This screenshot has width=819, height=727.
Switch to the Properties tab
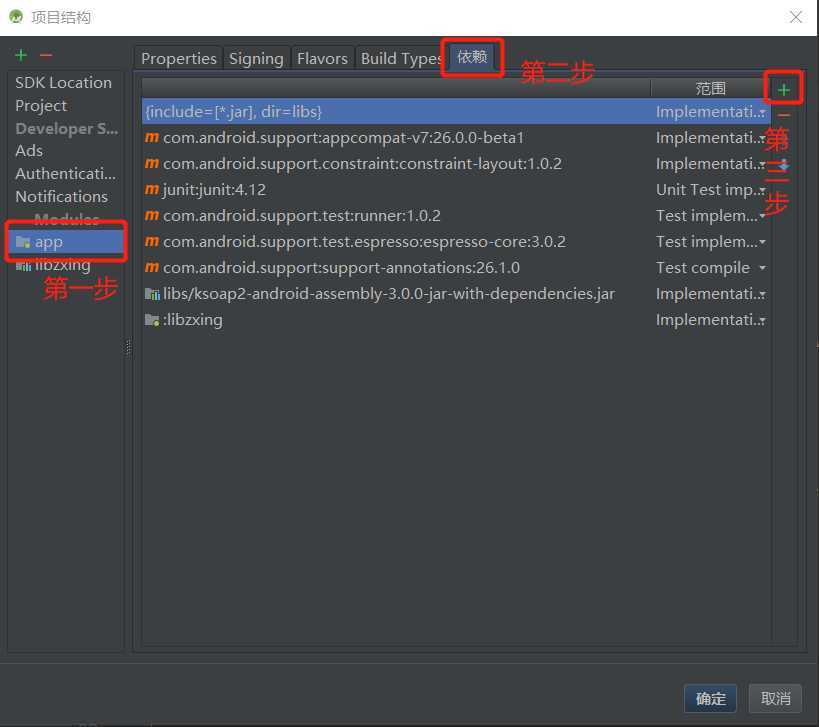click(x=179, y=58)
